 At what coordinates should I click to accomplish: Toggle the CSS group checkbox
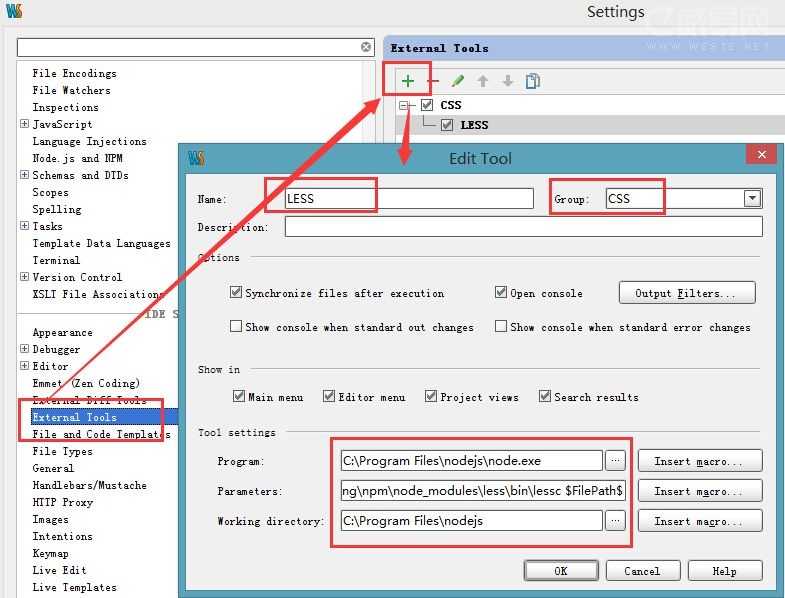427,105
